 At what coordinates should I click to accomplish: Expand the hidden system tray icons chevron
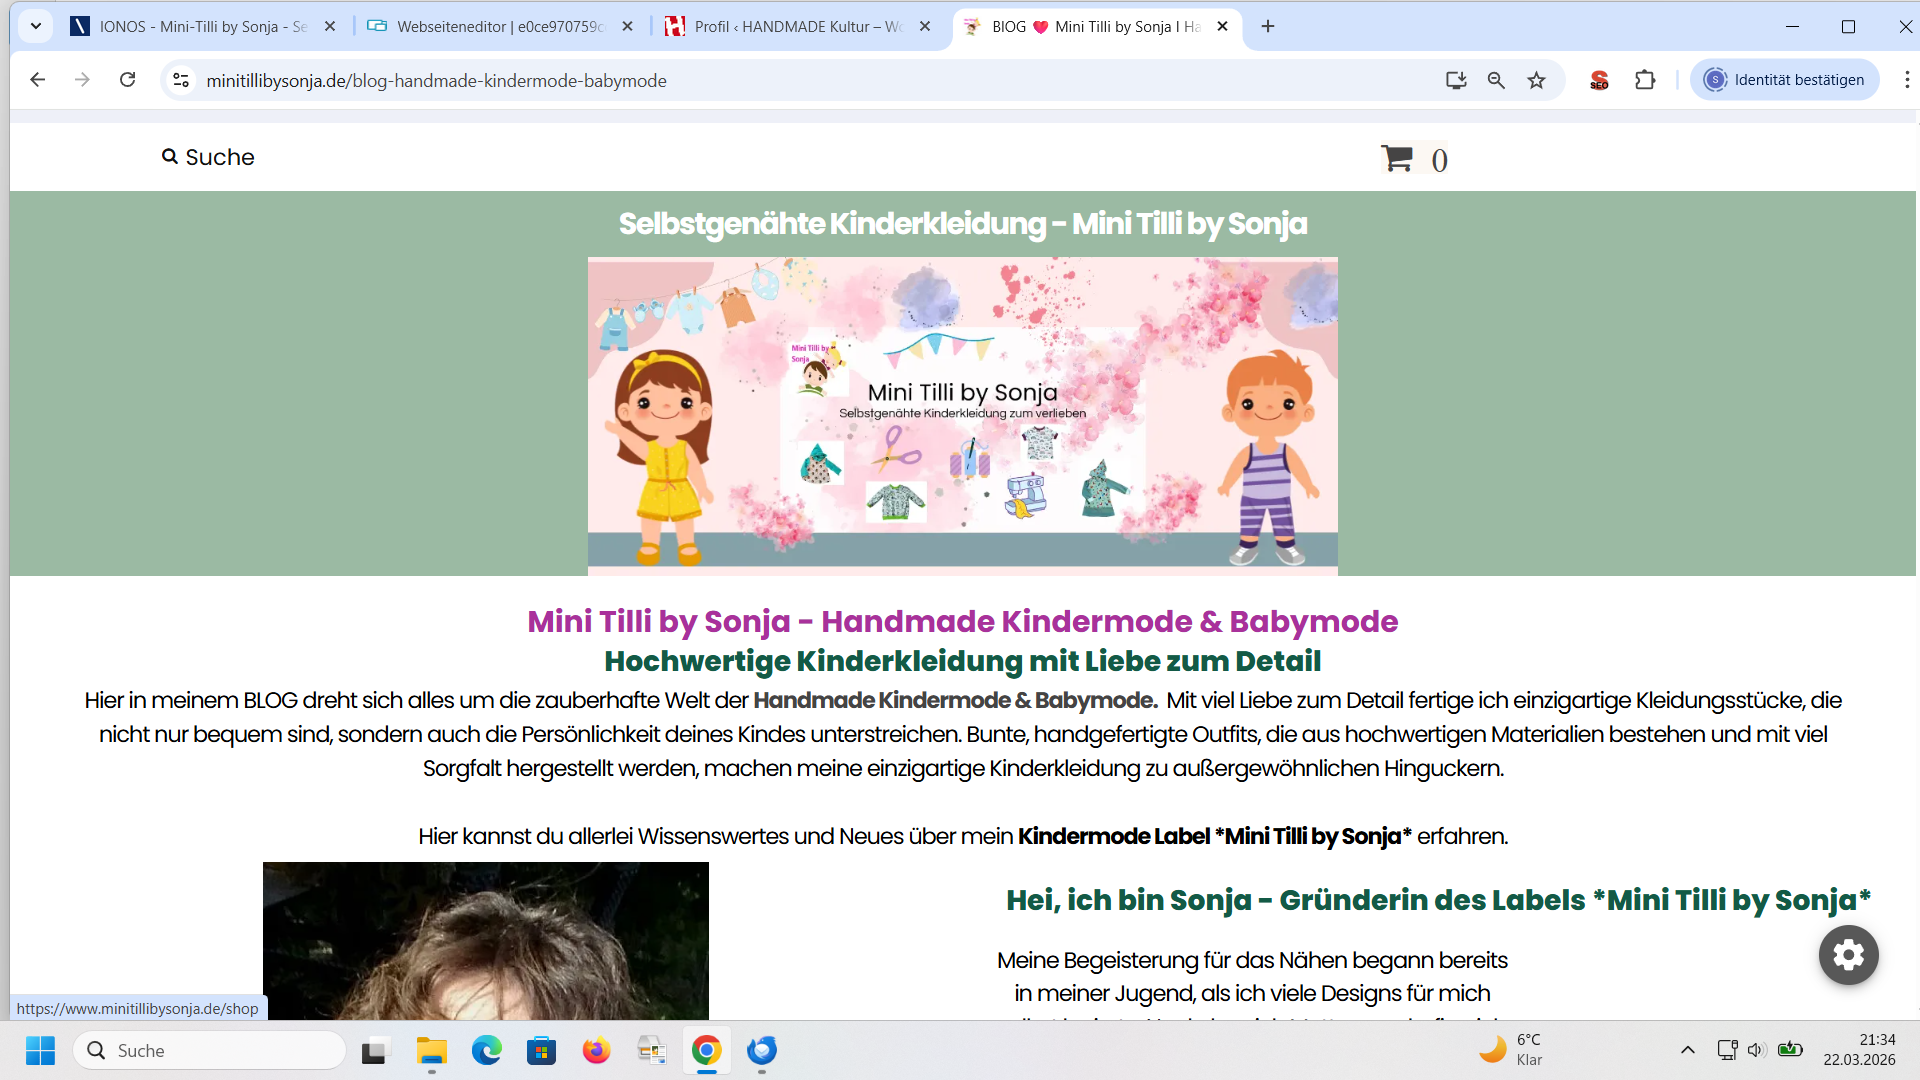[x=1688, y=1050]
